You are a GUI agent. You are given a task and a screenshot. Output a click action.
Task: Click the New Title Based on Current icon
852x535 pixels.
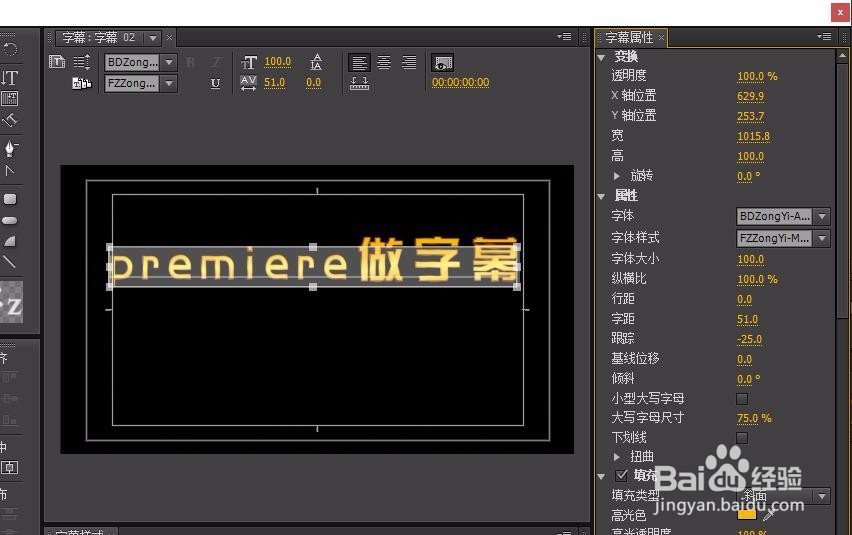57,62
